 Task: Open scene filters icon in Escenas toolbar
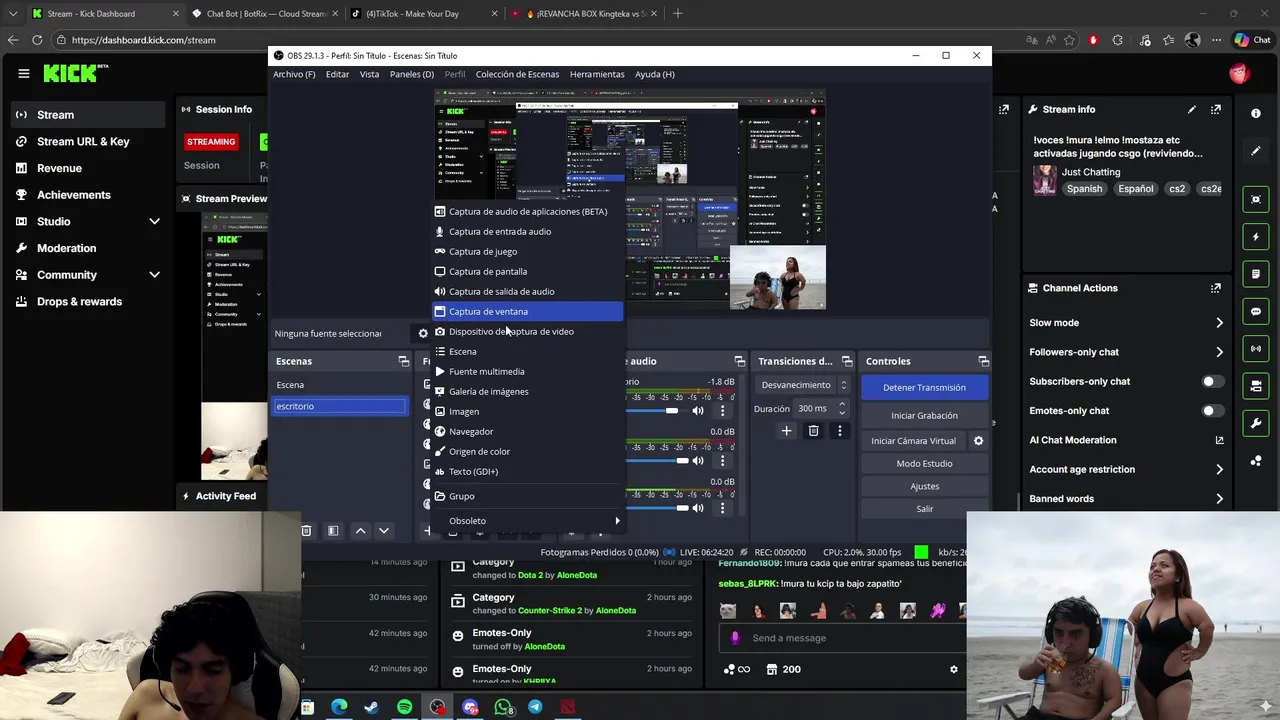tap(333, 531)
